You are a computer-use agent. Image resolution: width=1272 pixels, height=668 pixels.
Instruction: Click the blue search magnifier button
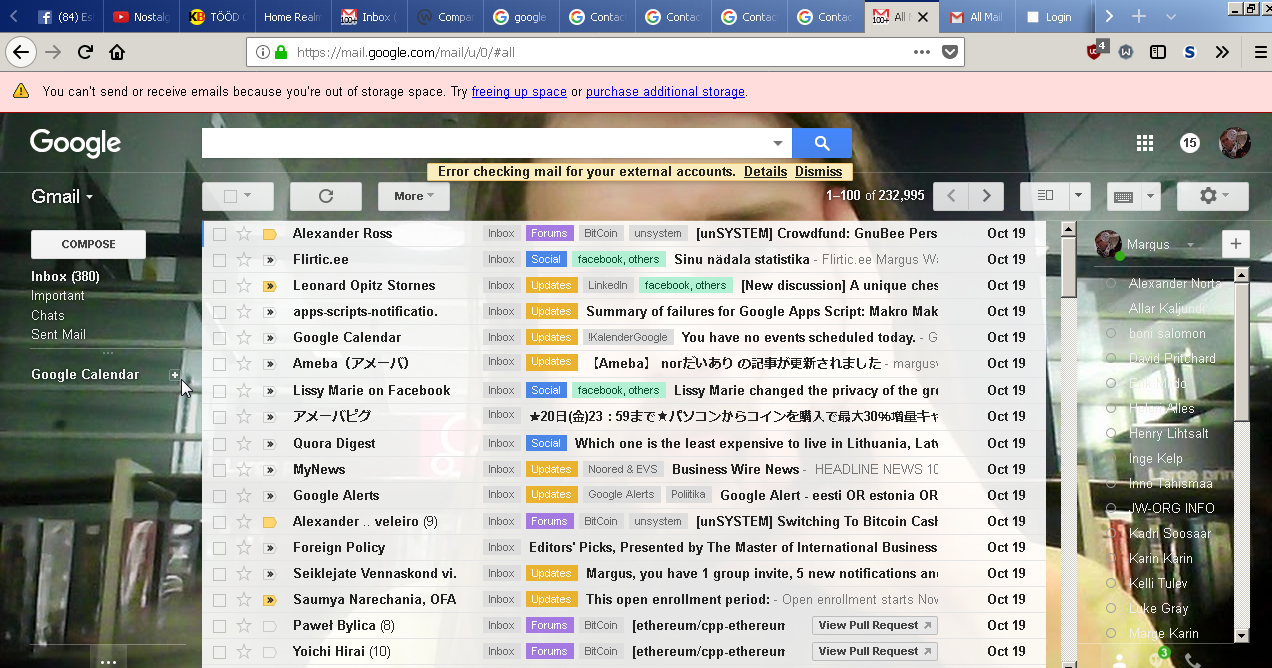tap(822, 143)
